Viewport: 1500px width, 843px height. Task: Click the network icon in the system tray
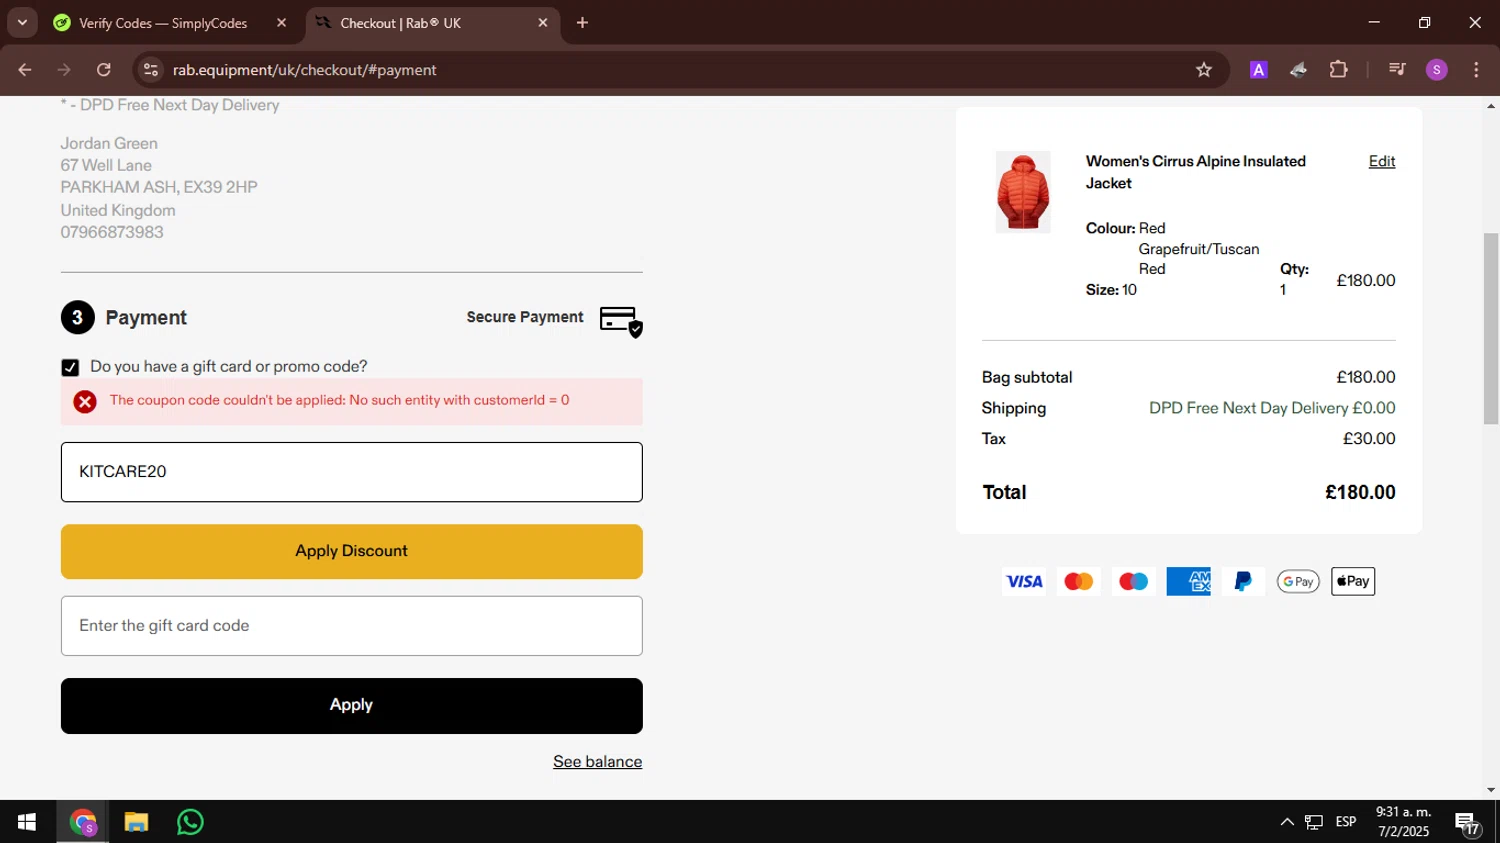(1314, 822)
